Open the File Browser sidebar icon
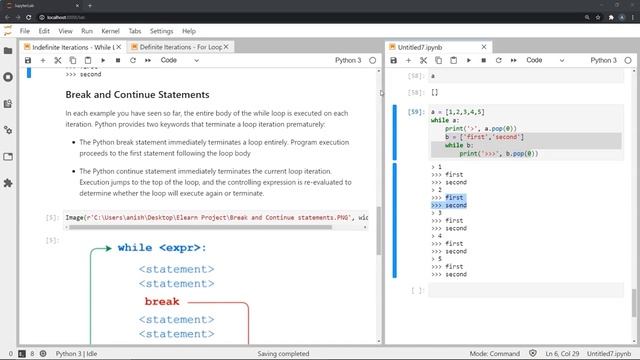This screenshot has width=640, height=360. (x=8, y=51)
